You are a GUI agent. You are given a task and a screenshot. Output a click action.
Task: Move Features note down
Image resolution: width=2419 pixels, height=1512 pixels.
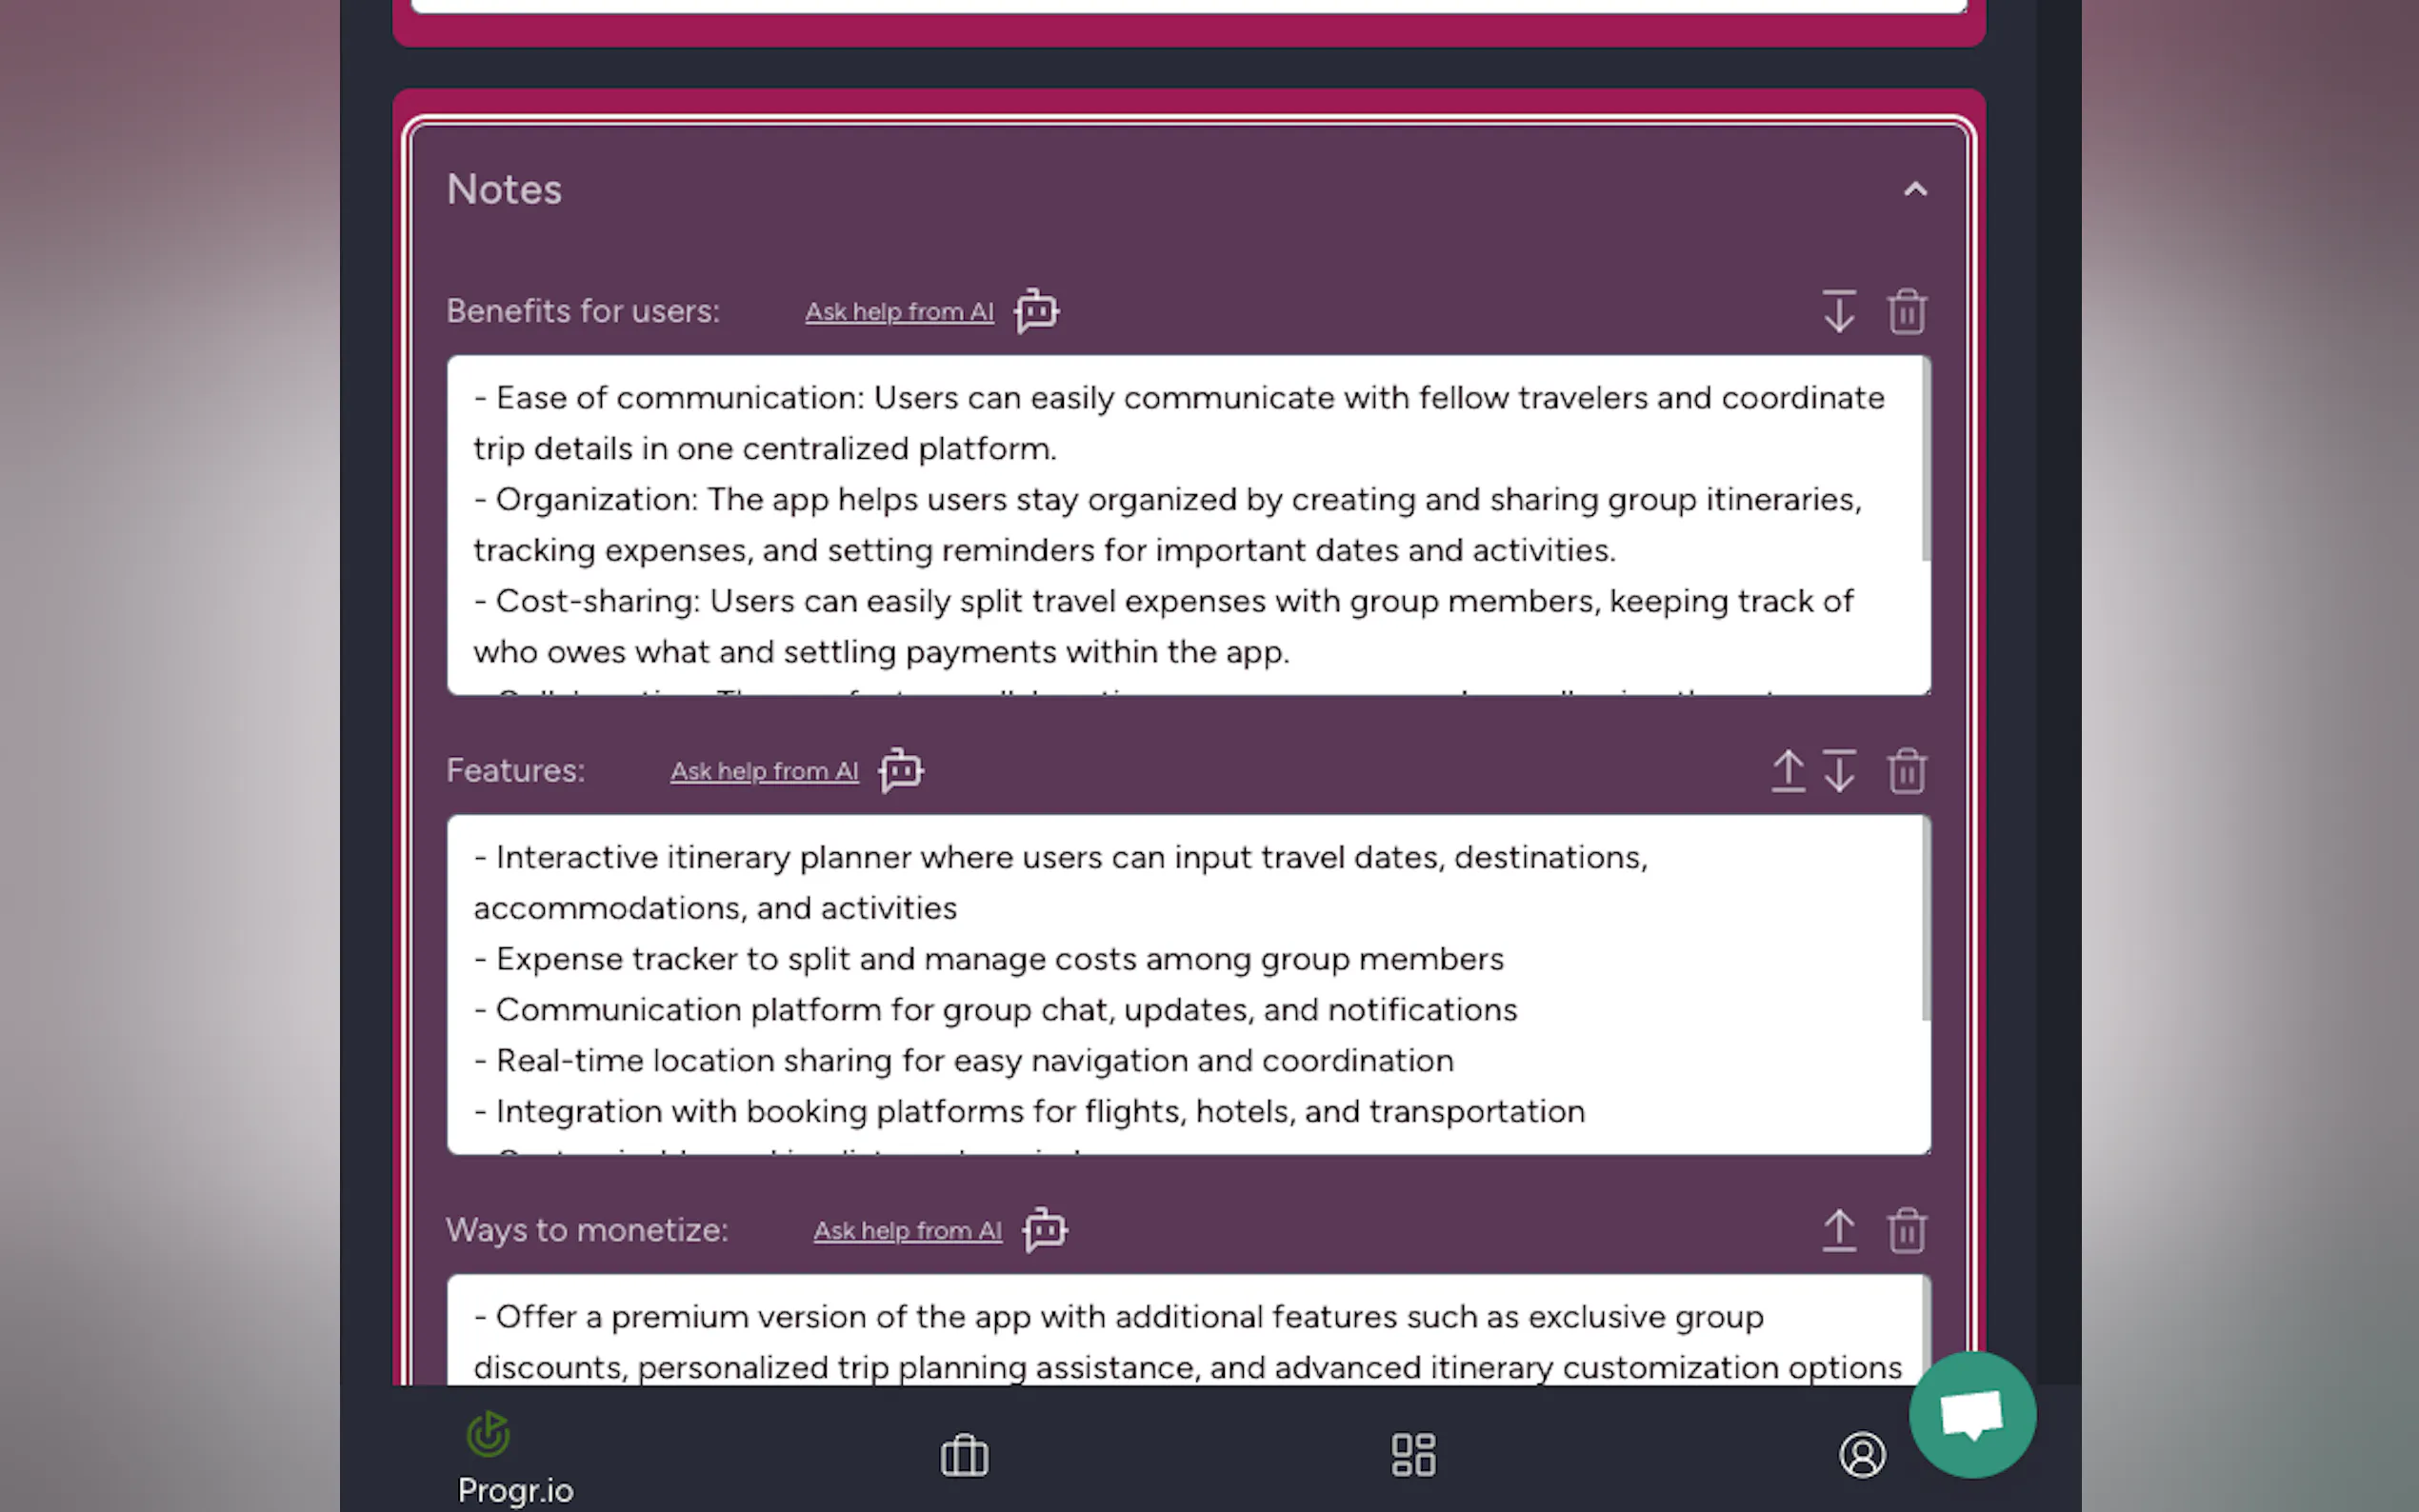(x=1838, y=771)
